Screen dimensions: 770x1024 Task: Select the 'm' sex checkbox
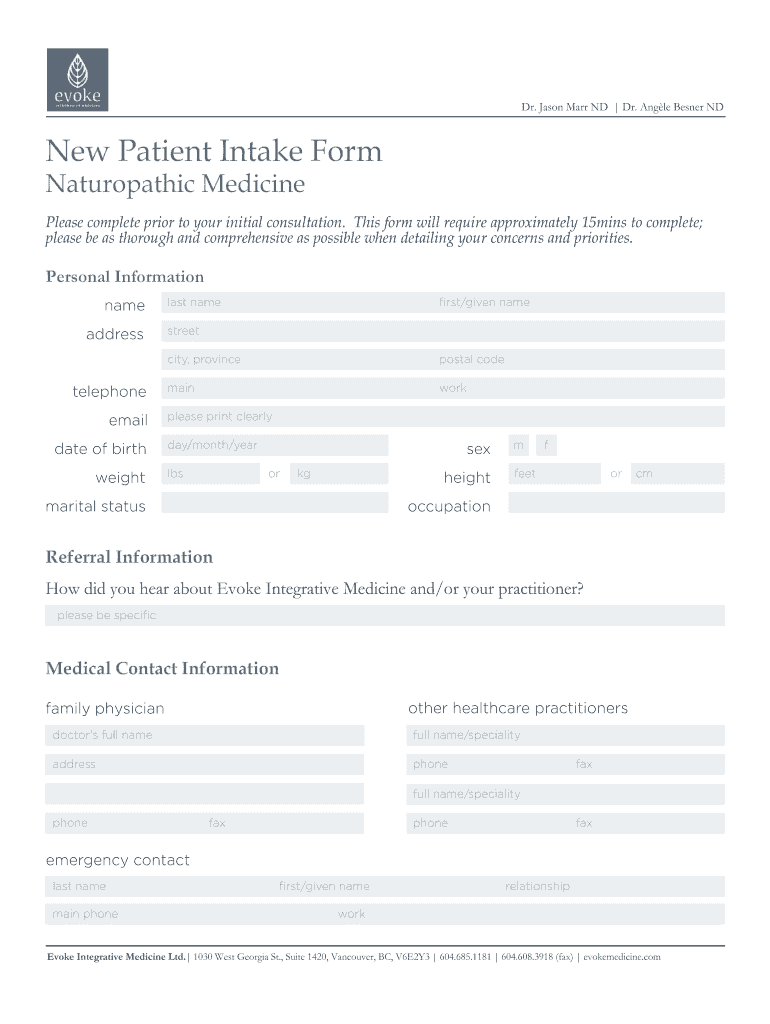pyautogui.click(x=519, y=445)
